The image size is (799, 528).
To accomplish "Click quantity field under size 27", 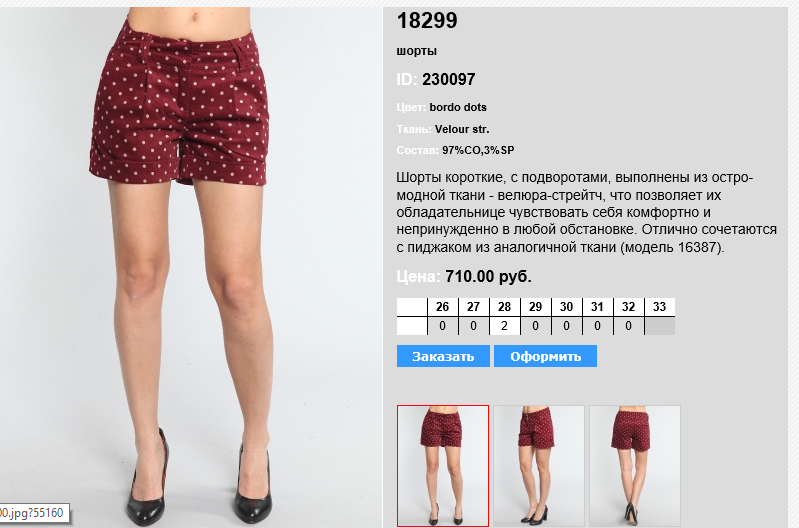I will [473, 326].
